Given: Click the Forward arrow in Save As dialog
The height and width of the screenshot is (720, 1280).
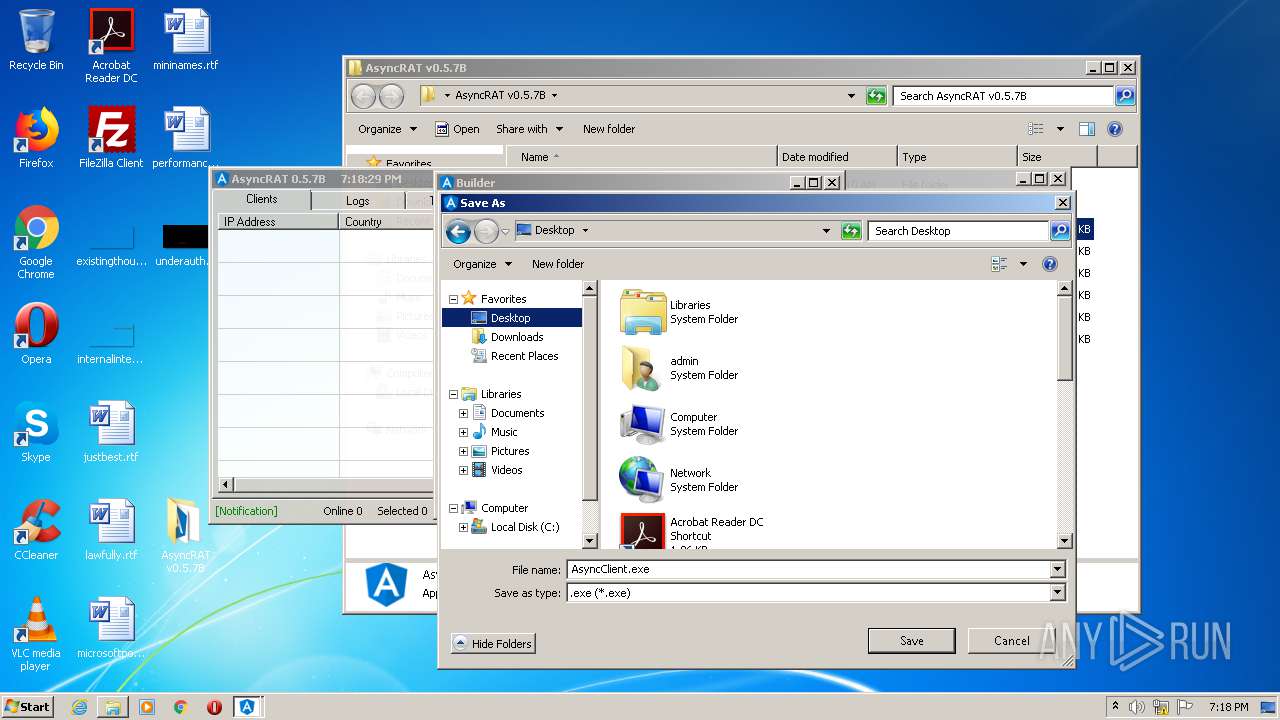Looking at the screenshot, I should tap(485, 231).
